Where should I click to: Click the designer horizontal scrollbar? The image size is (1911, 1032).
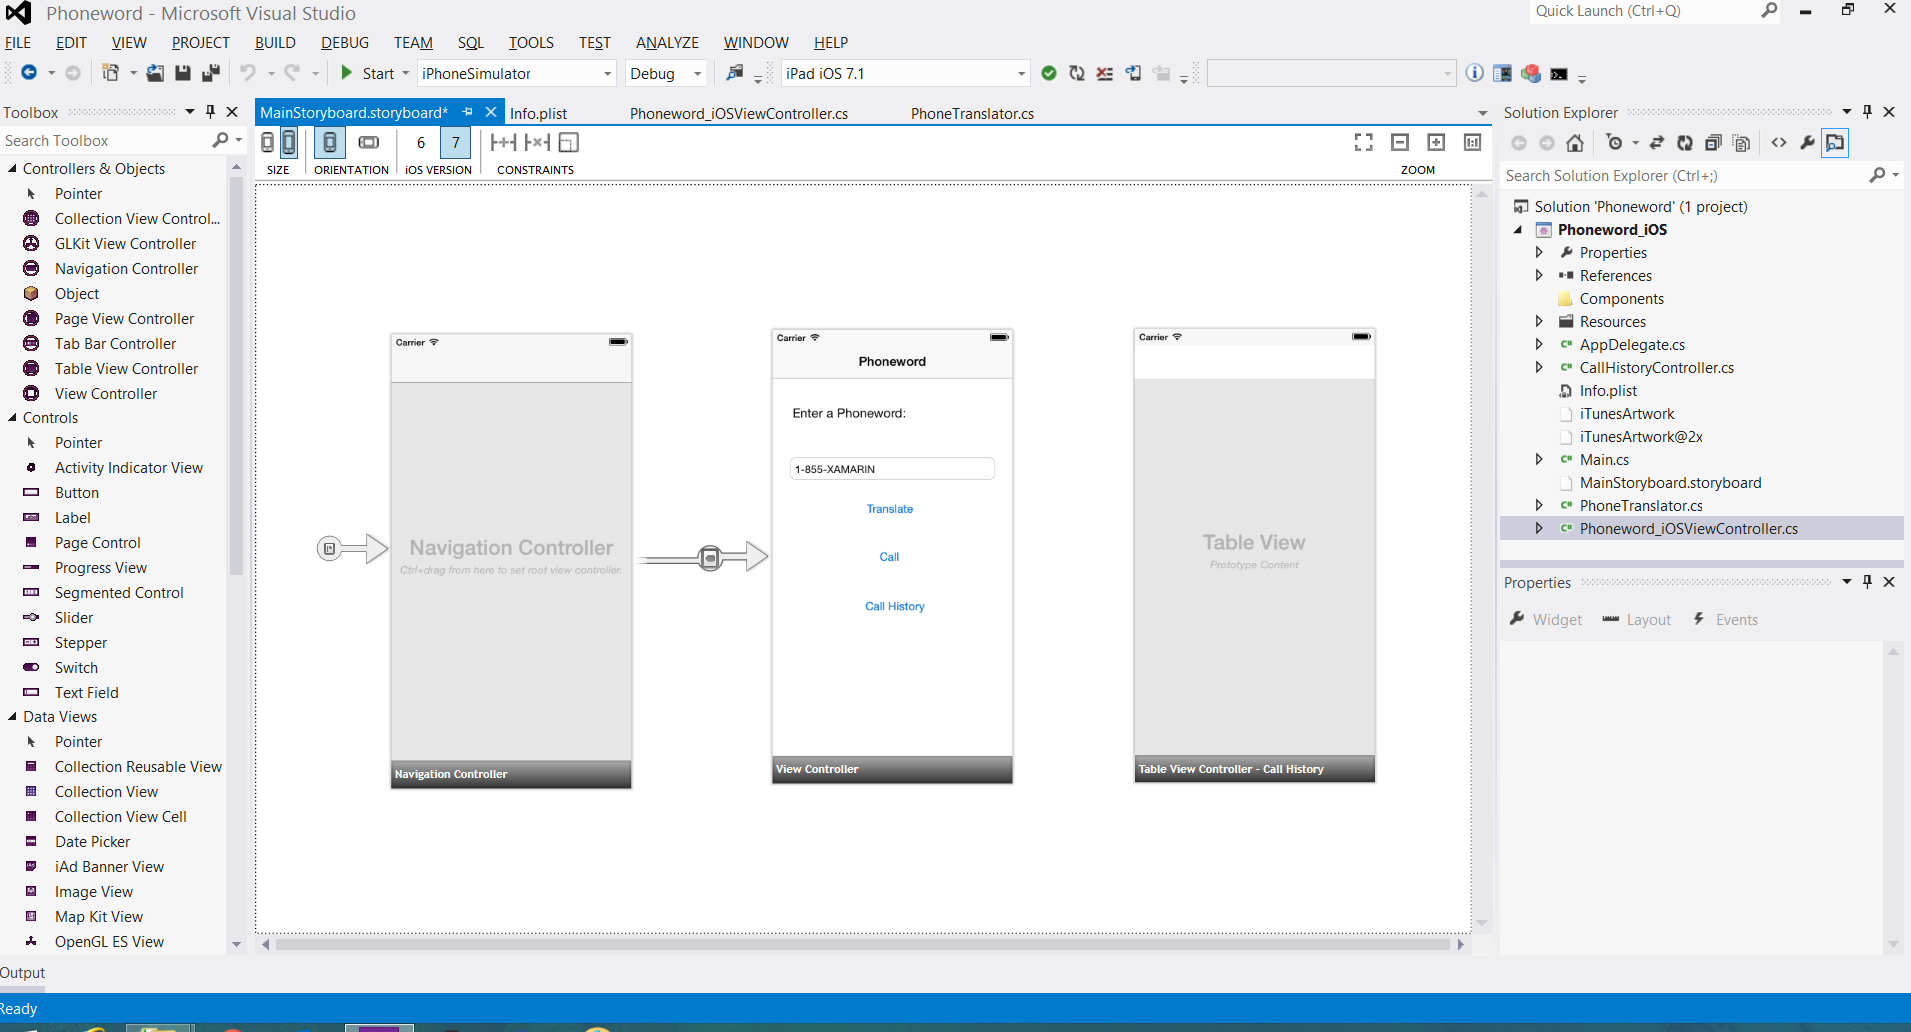862,944
